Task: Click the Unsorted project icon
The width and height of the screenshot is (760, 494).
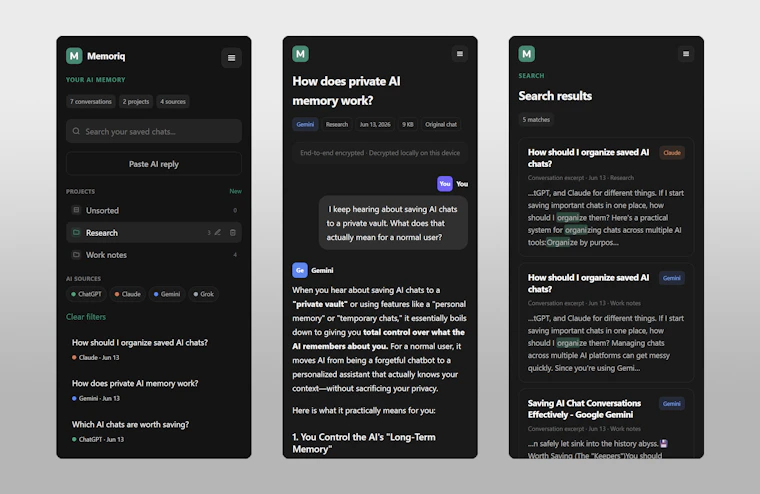Action: (x=76, y=210)
